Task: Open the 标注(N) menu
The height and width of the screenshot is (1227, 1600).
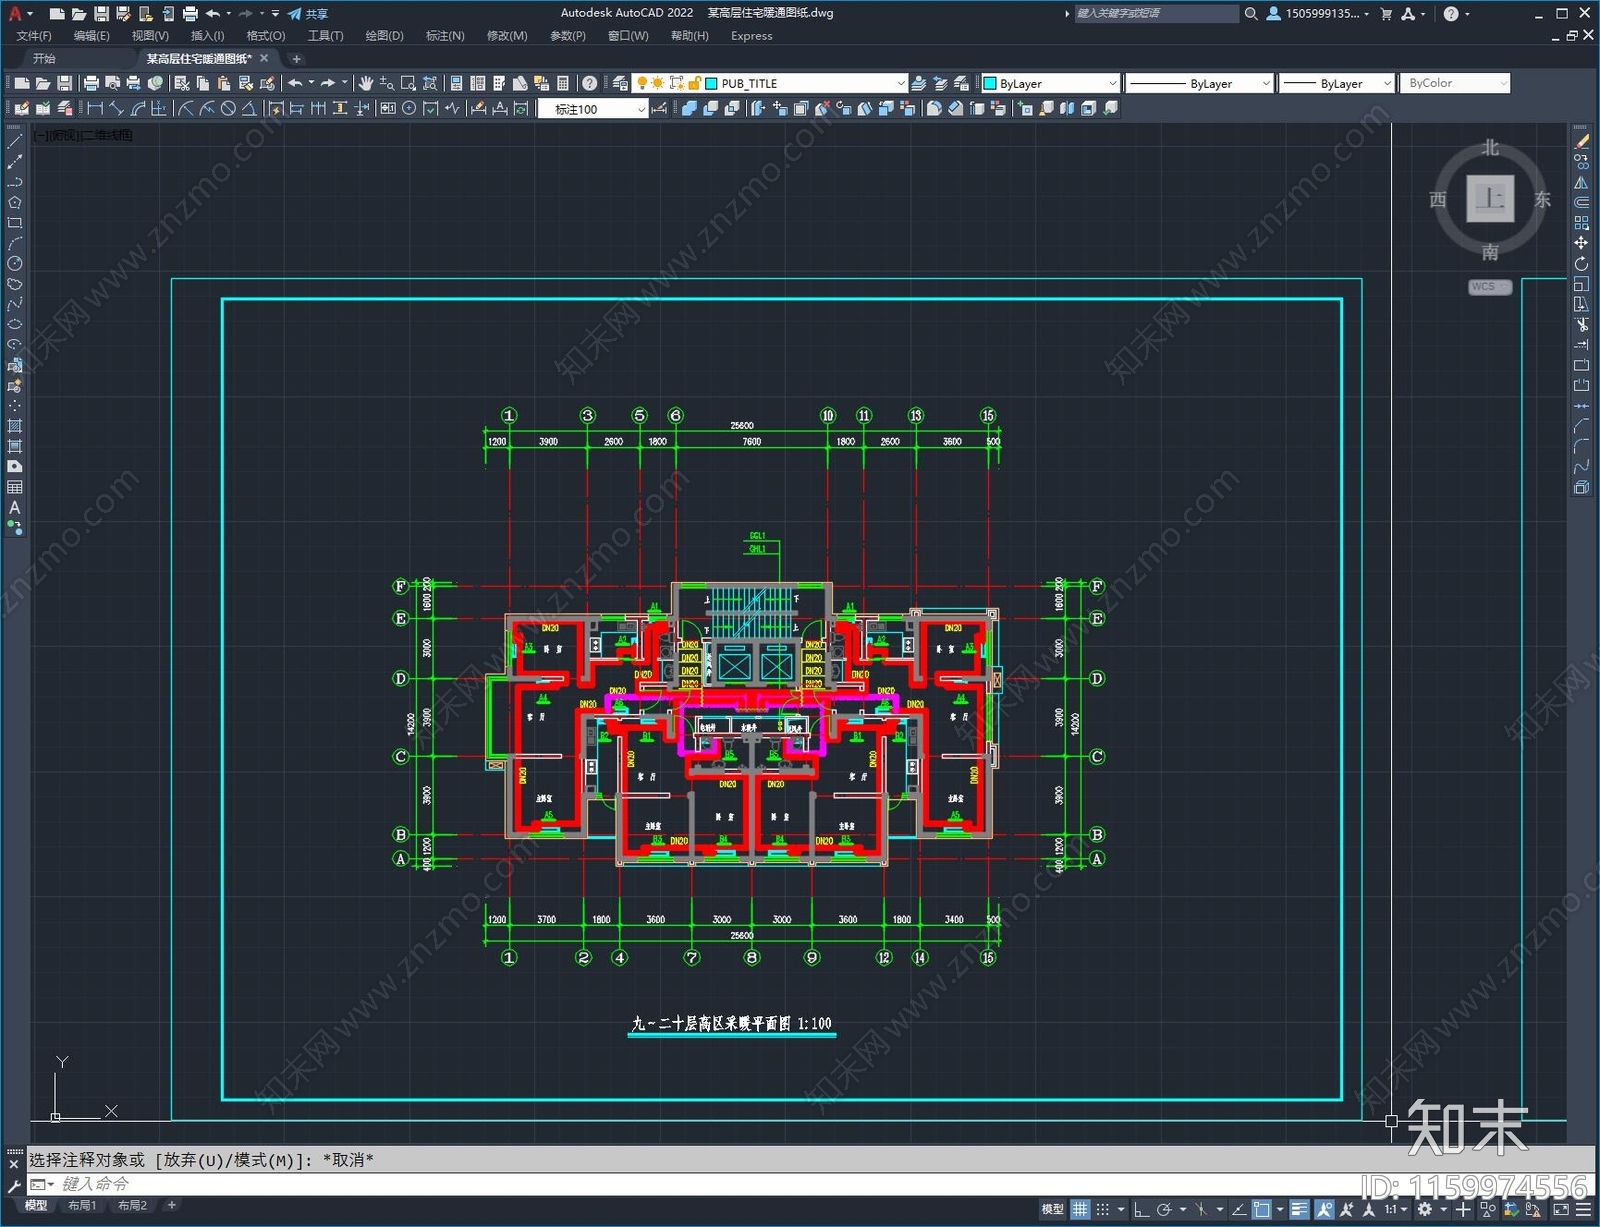Action: 445,35
